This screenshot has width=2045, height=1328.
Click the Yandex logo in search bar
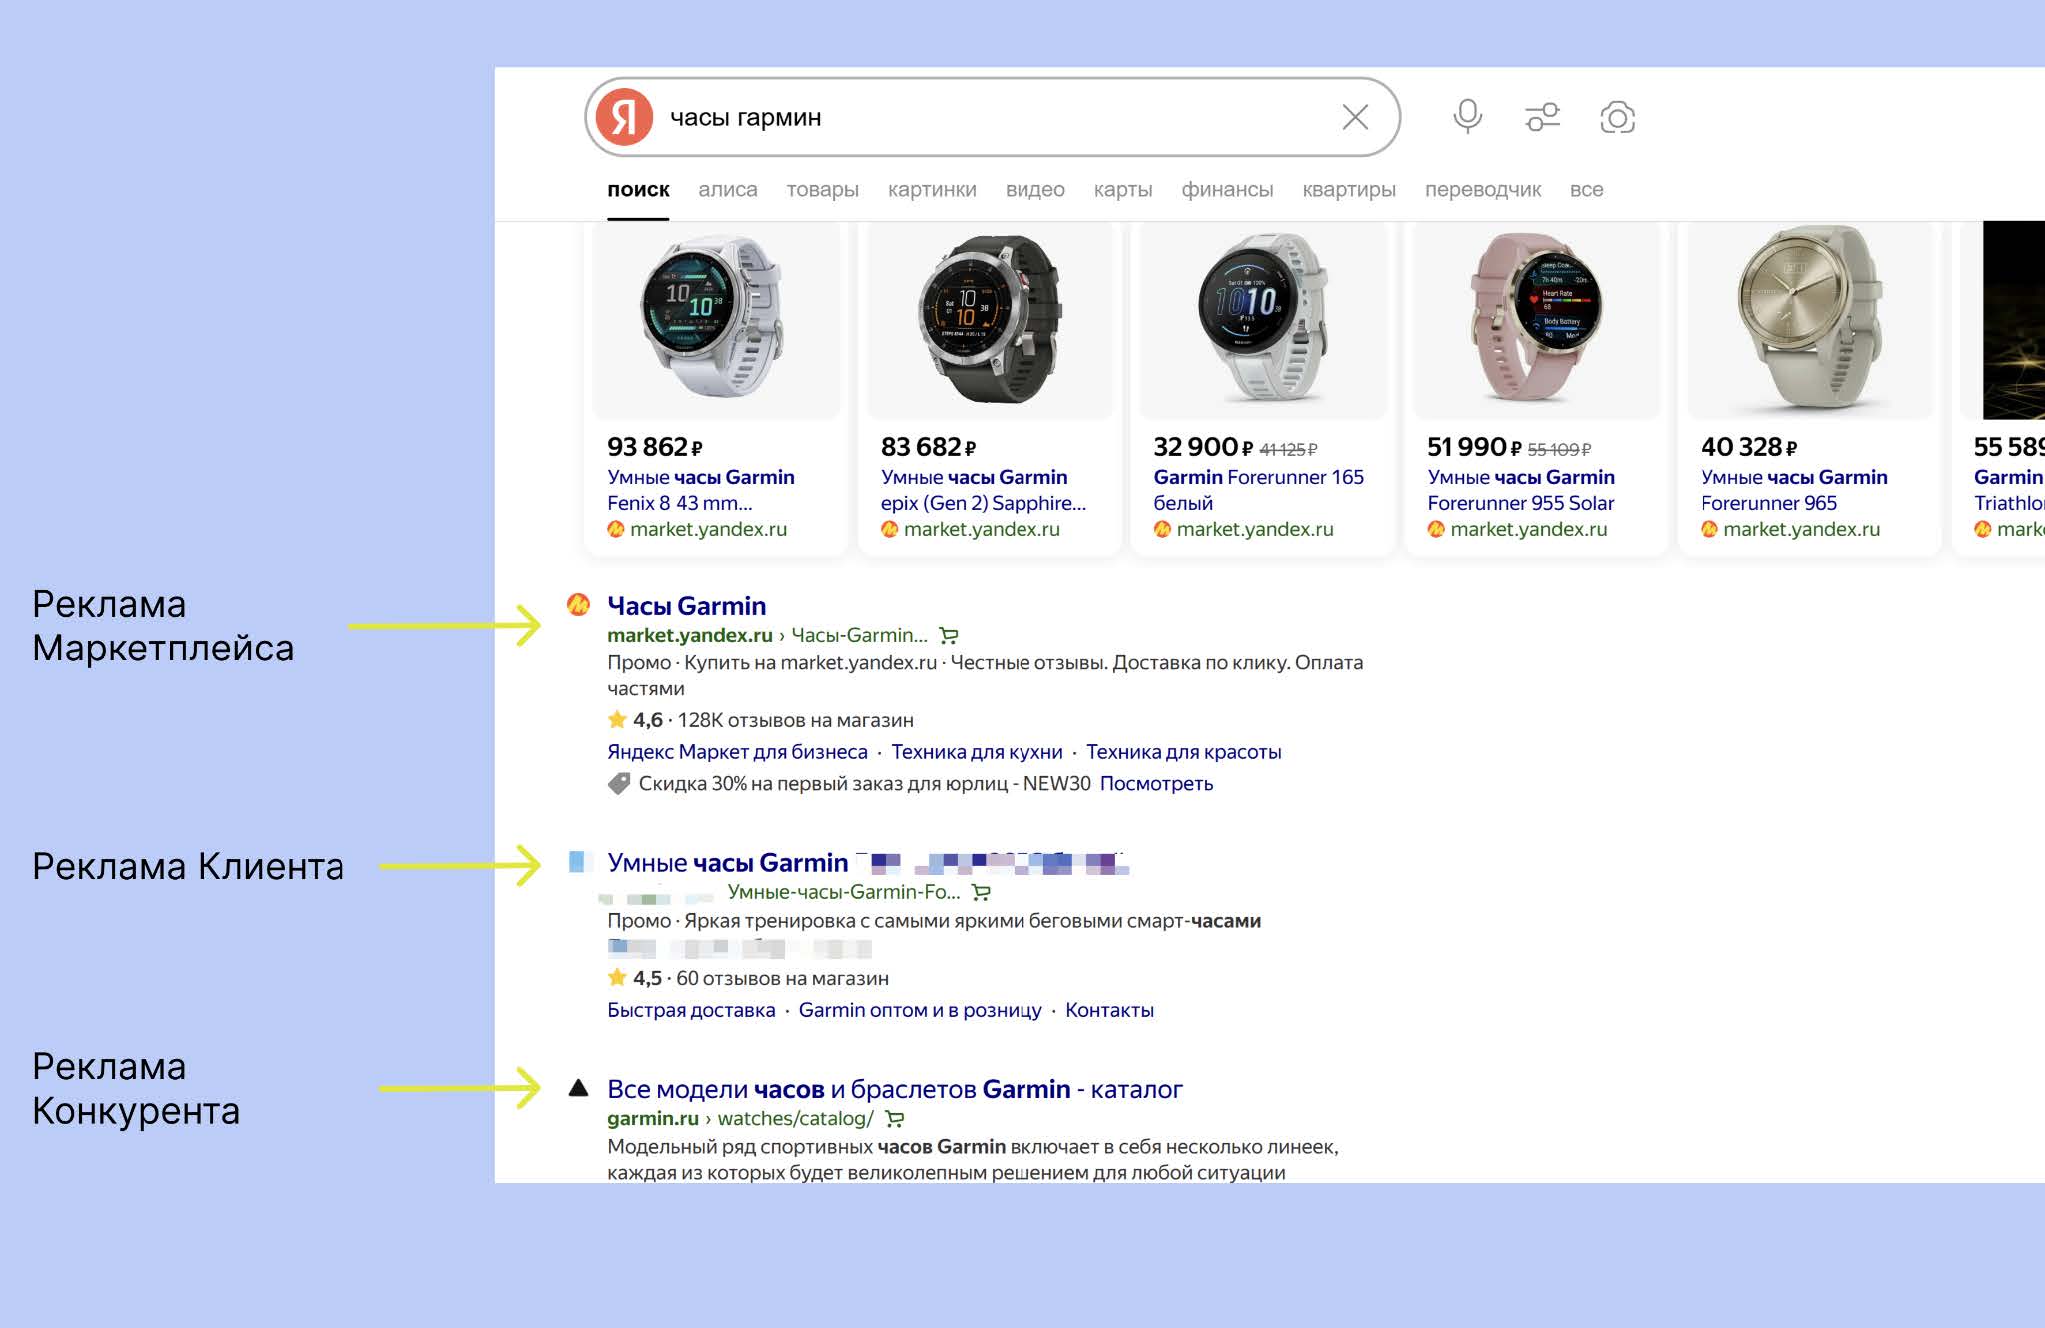pyautogui.click(x=624, y=117)
